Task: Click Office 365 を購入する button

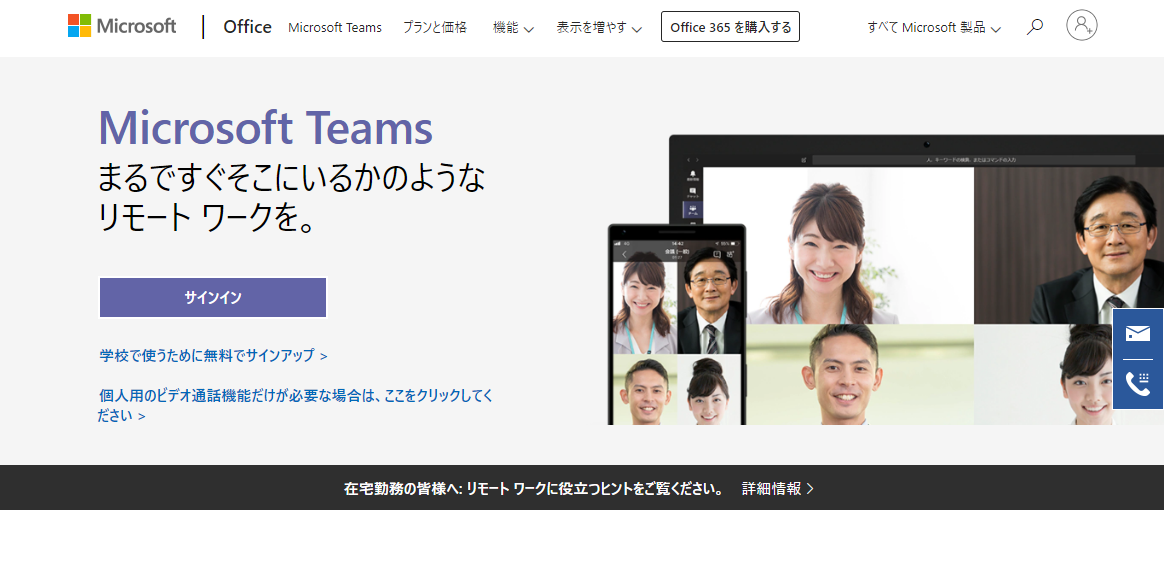Action: tap(730, 27)
